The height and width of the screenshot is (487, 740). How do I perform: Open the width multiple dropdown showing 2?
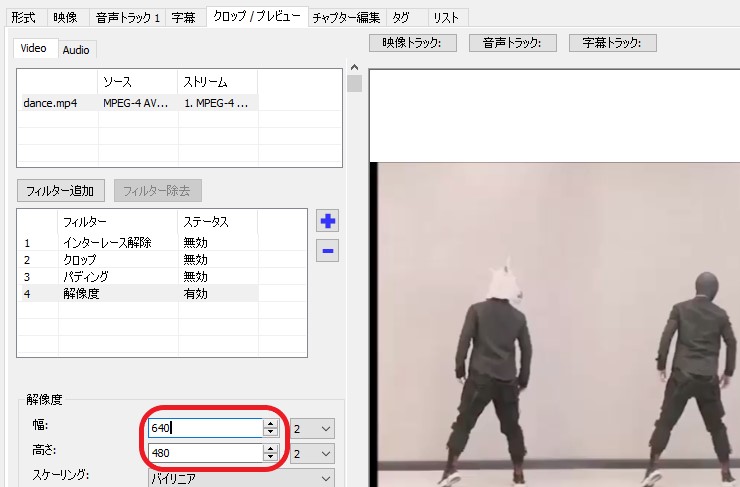(x=312, y=428)
